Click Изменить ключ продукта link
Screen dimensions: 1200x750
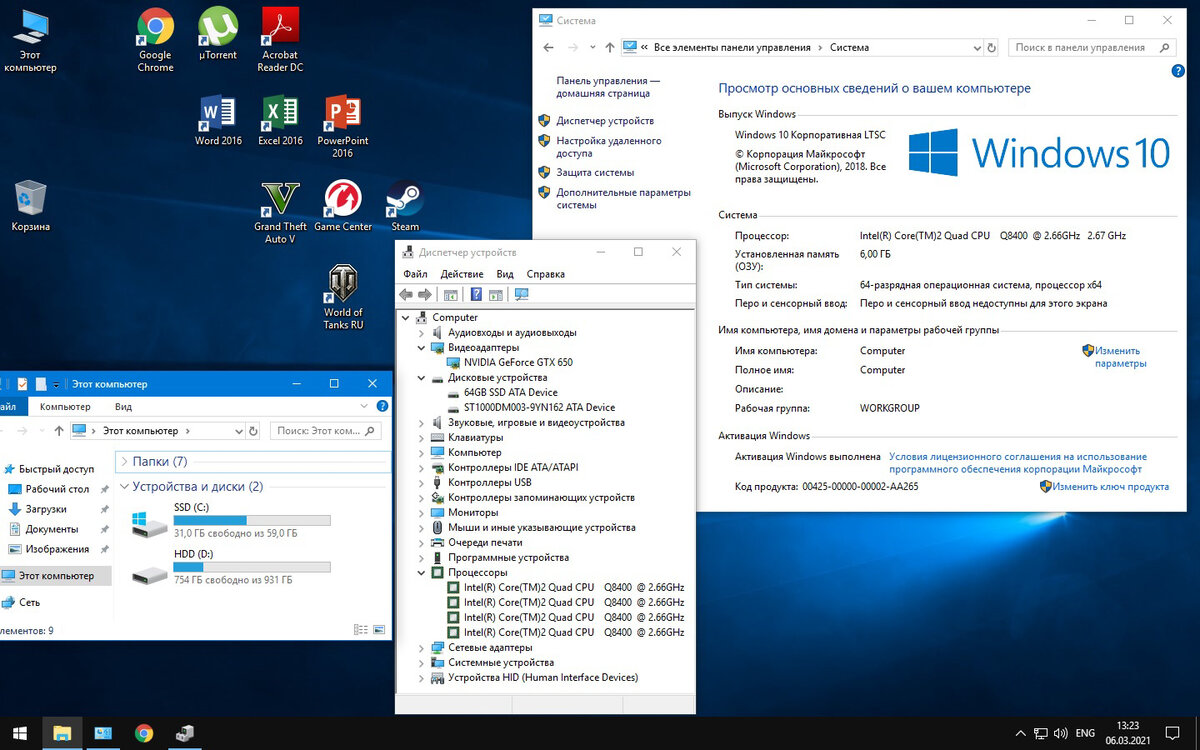pos(1110,487)
